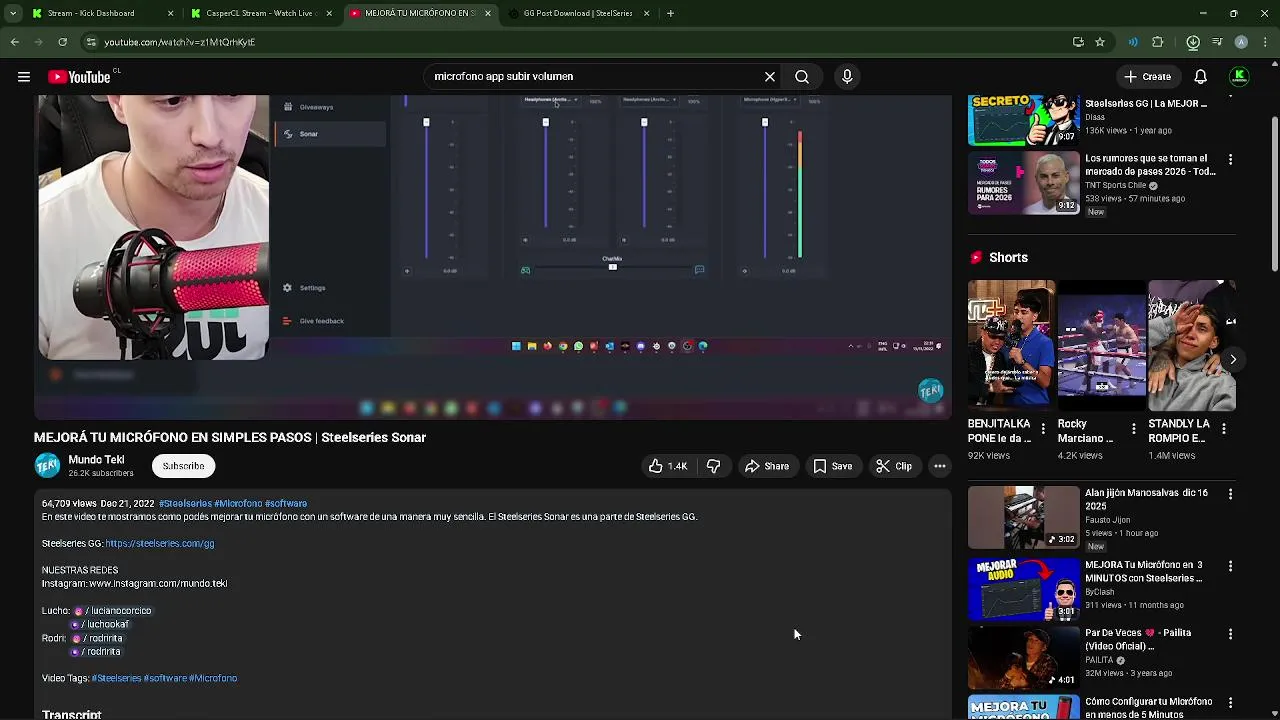Reload the browser page
This screenshot has height=720, width=1280.
pyautogui.click(x=62, y=42)
